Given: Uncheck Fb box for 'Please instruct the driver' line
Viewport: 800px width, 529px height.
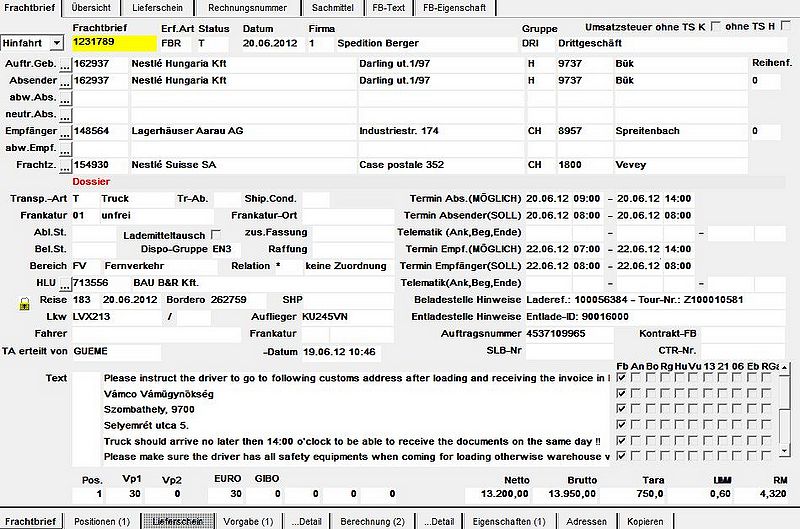Looking at the screenshot, I should (621, 378).
